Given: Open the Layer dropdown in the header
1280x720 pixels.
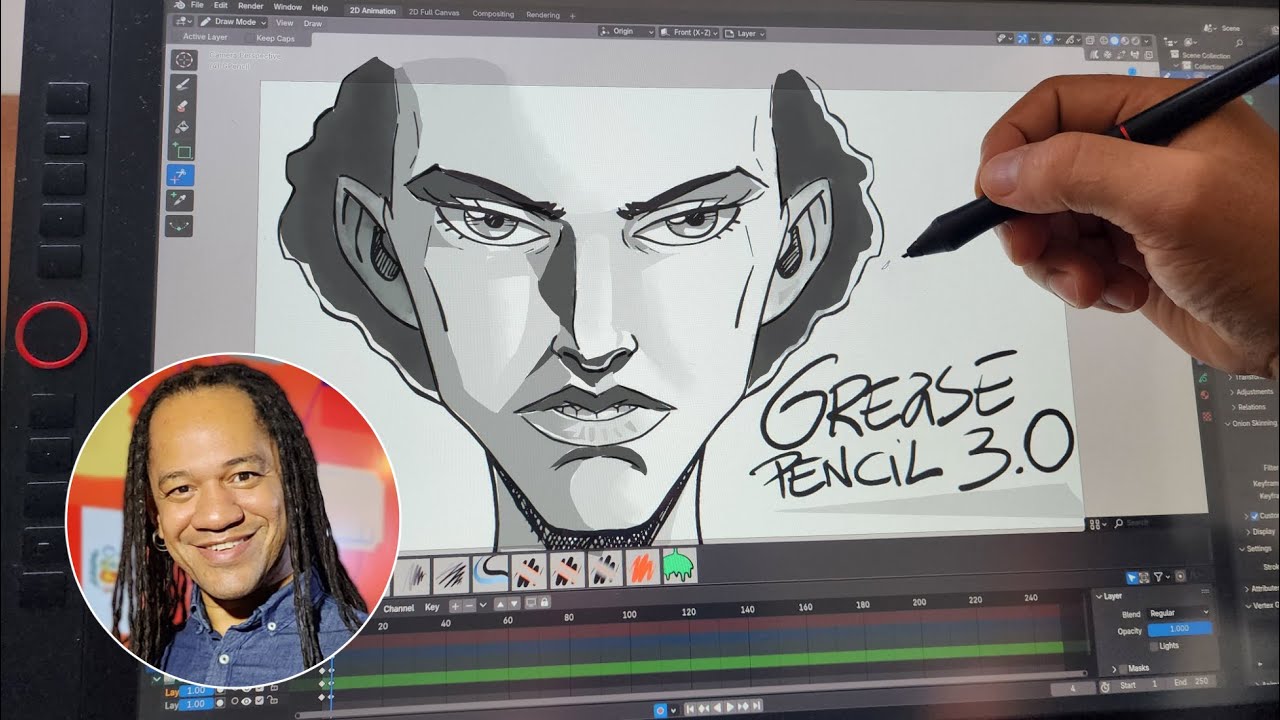Looking at the screenshot, I should coord(745,34).
